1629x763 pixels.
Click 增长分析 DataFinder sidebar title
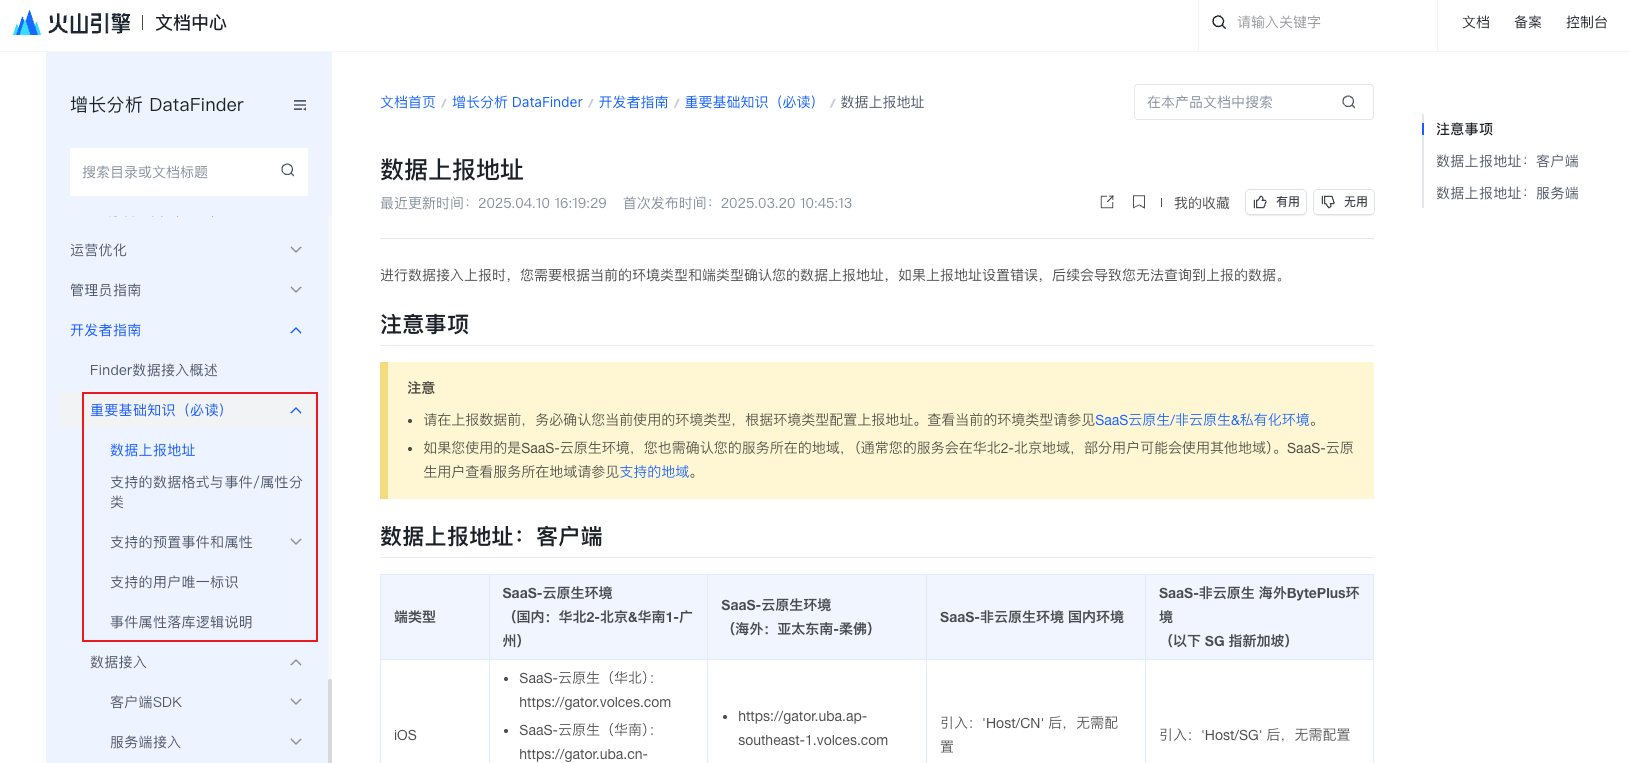pos(157,105)
